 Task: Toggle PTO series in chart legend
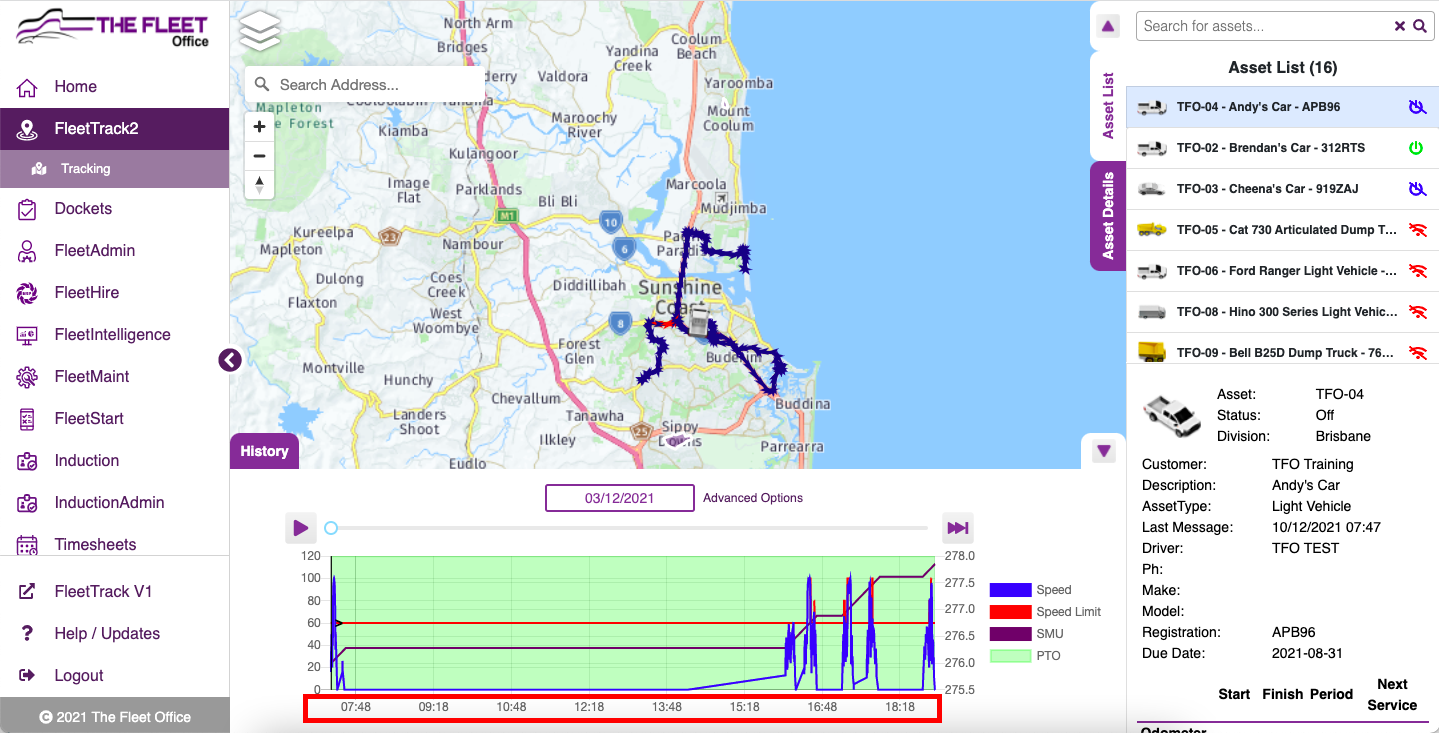point(1026,656)
